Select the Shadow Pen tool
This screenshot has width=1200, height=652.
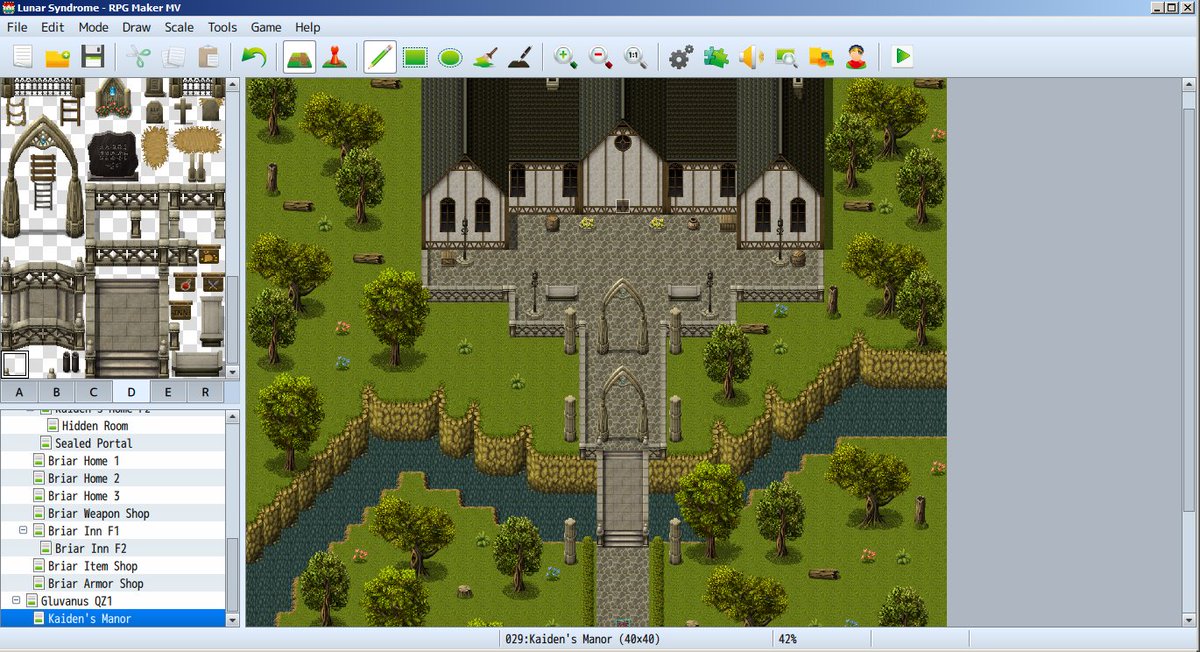[x=519, y=57]
